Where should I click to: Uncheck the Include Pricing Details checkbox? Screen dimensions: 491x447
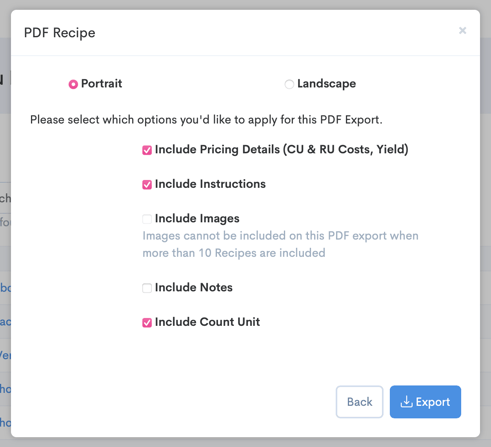click(147, 150)
